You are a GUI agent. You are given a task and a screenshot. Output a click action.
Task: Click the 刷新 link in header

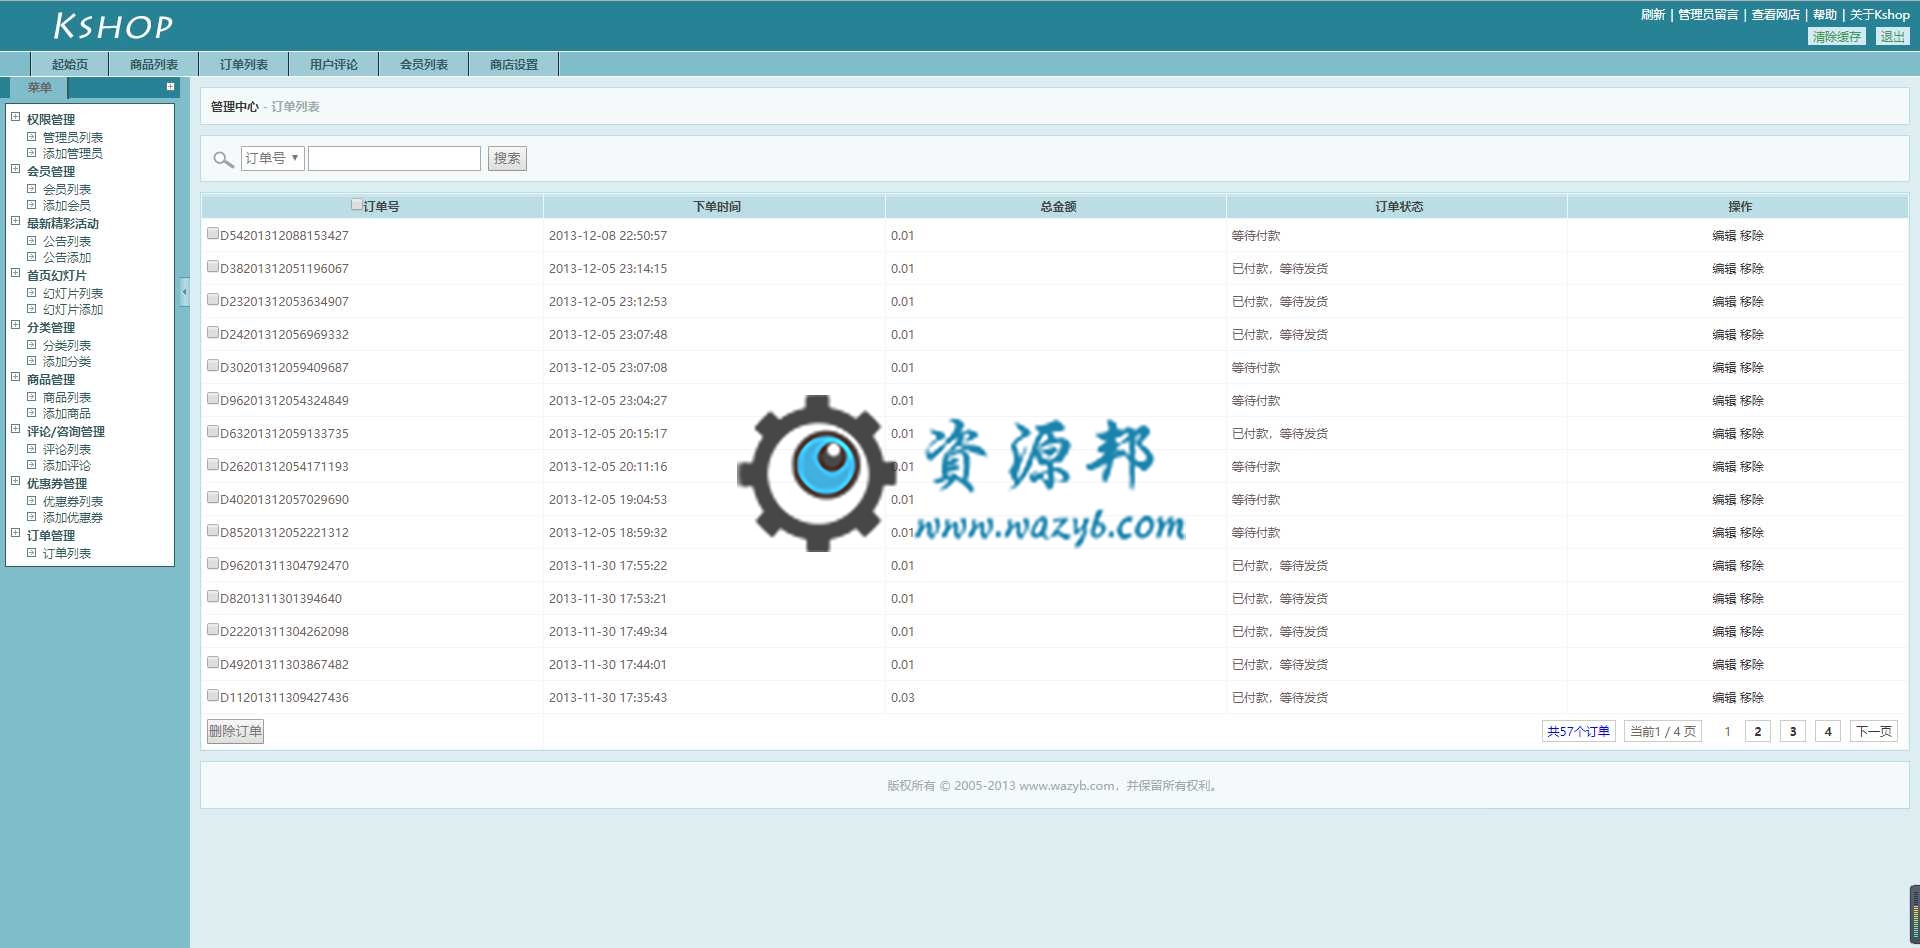[1652, 14]
